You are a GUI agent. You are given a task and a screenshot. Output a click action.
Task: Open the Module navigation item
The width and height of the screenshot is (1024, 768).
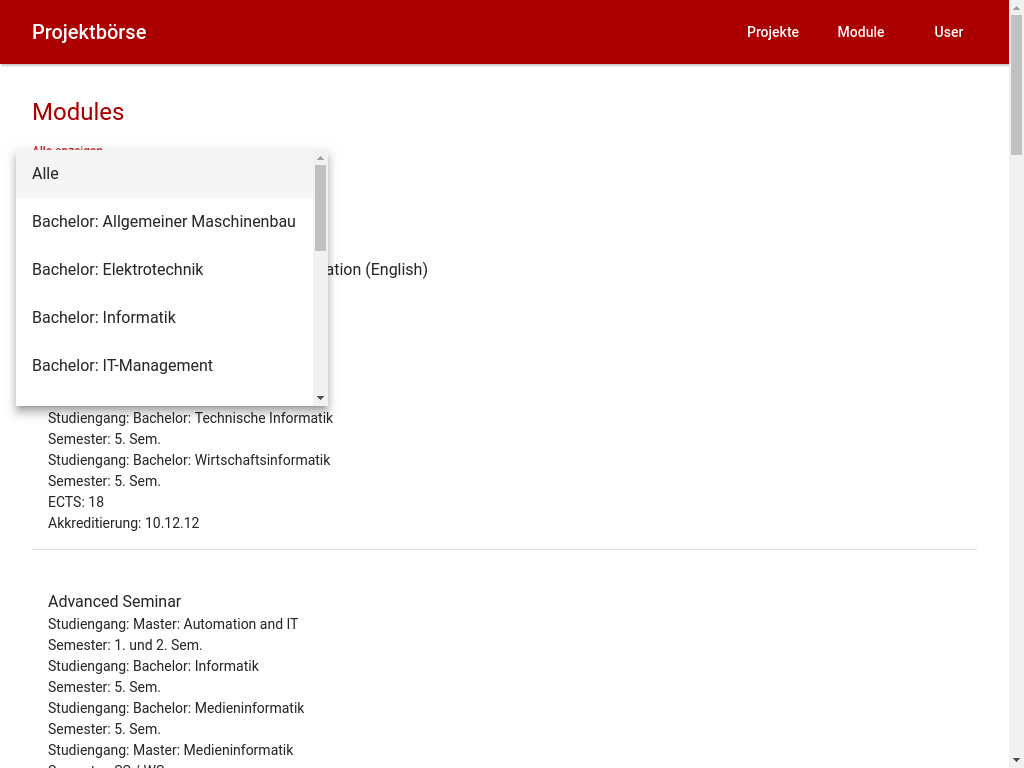[x=861, y=32]
